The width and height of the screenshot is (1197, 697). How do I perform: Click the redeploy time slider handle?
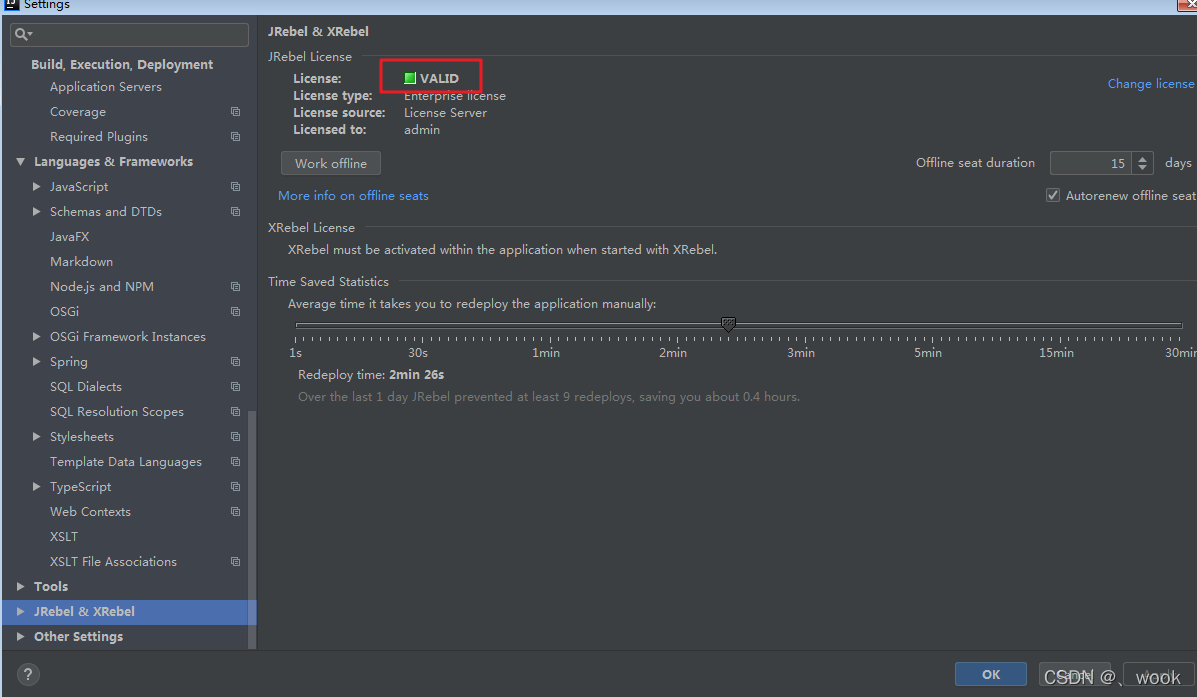[728, 324]
